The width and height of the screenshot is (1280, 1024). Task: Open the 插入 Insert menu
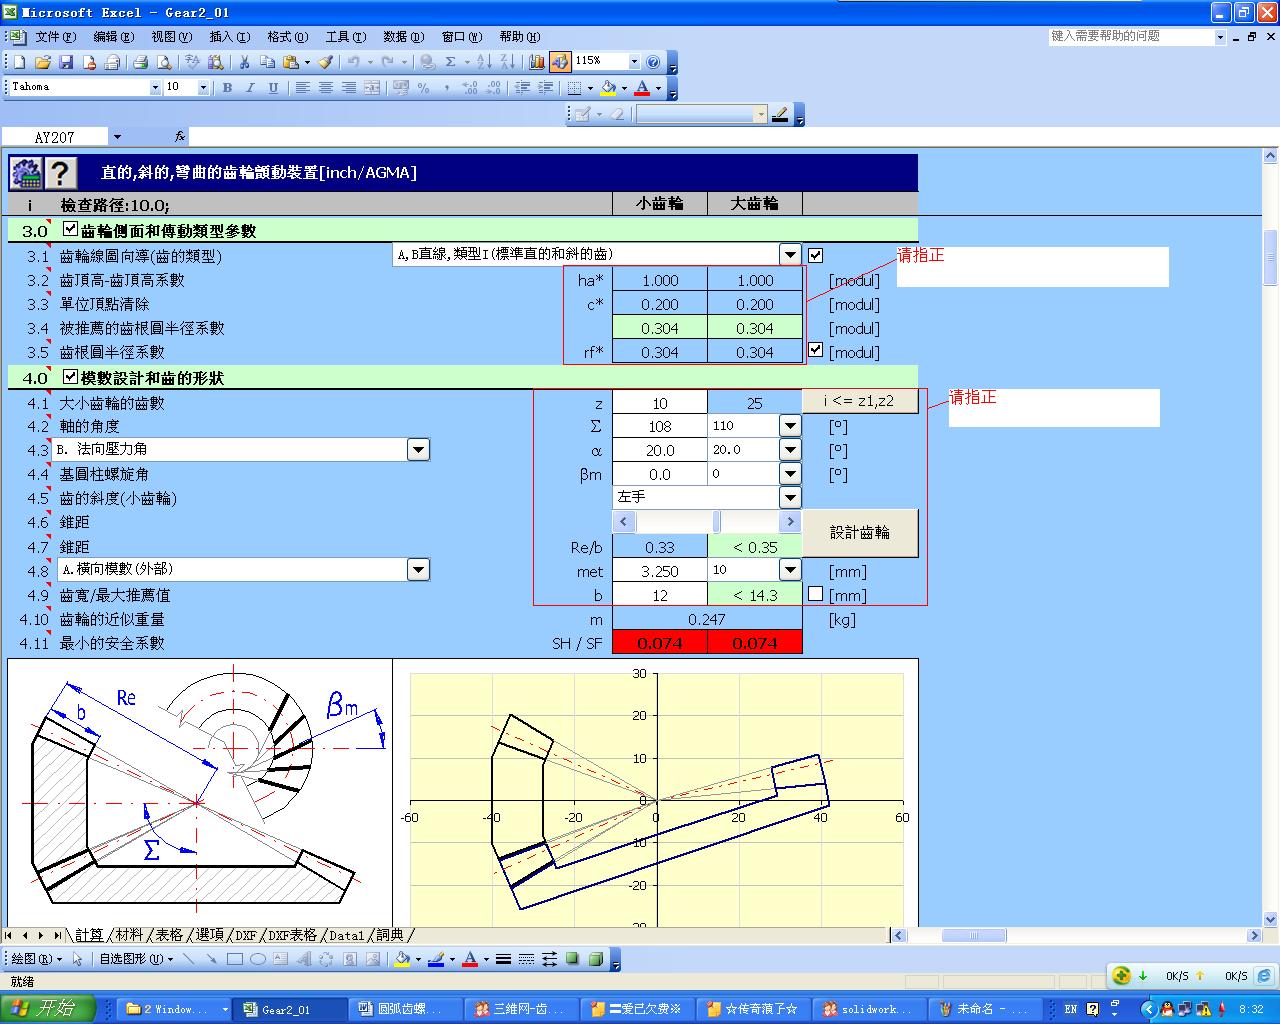click(x=229, y=36)
